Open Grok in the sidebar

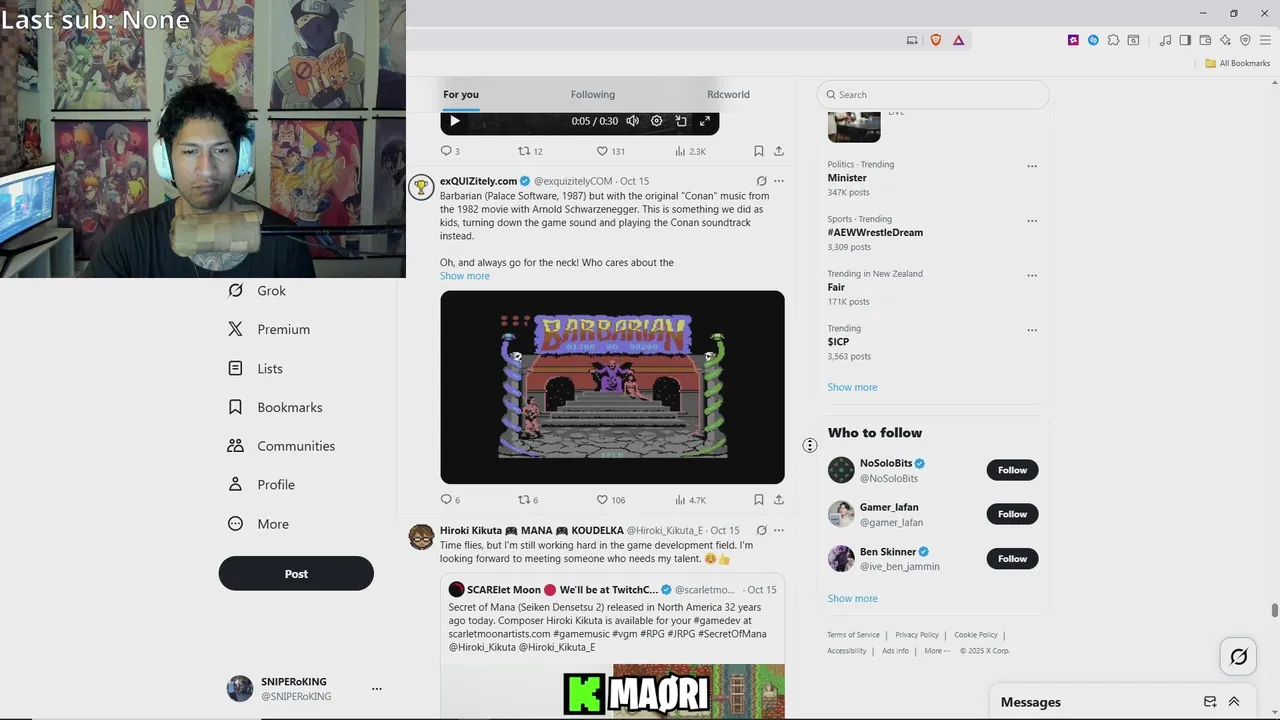[x=257, y=291]
